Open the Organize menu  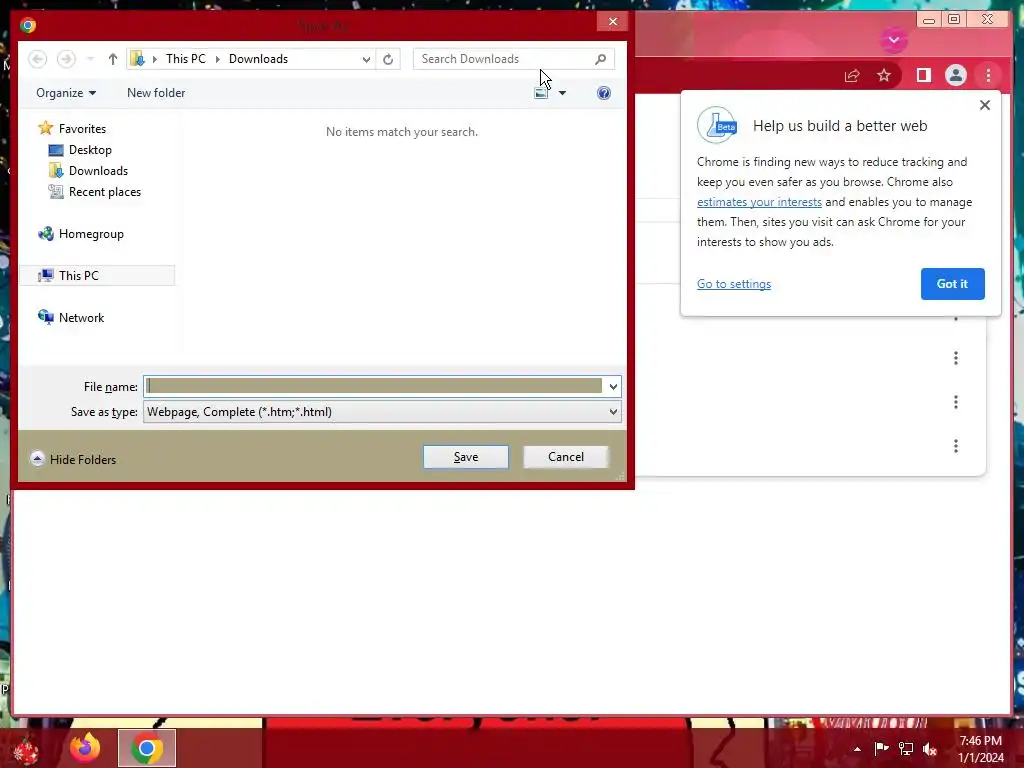pos(66,93)
